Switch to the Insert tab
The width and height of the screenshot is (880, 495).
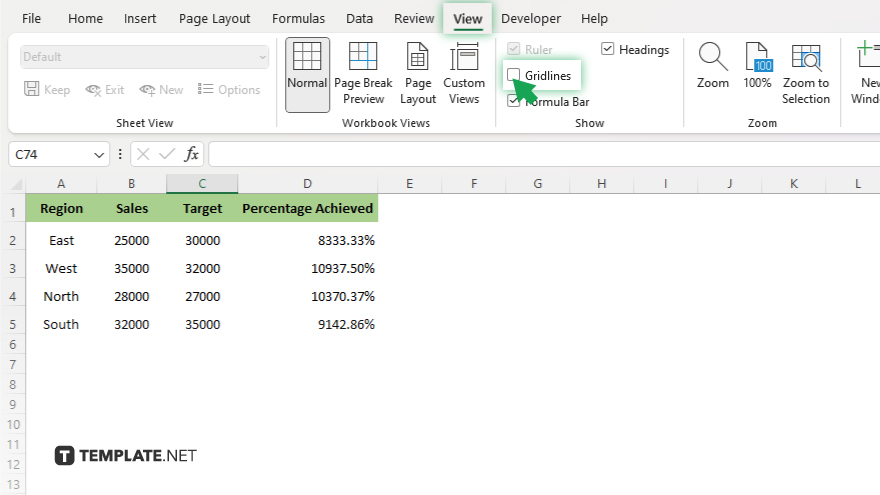click(x=140, y=19)
